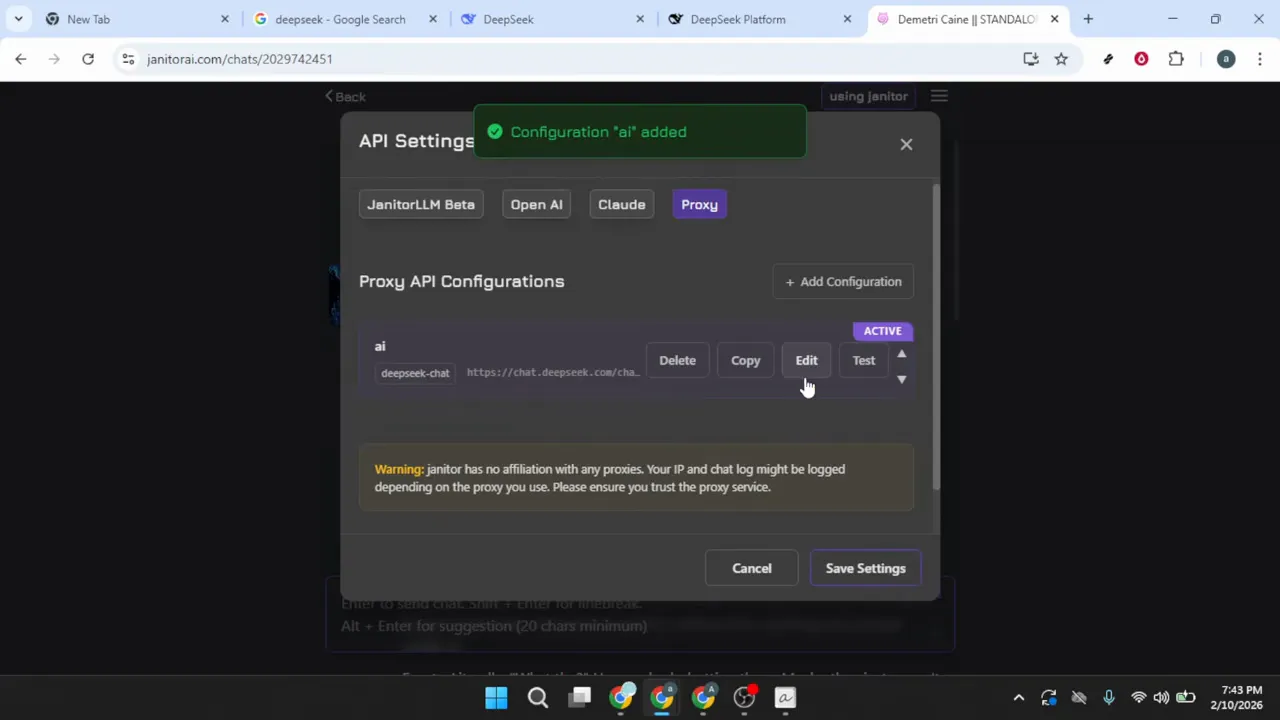The image size is (1280, 720).
Task: Edit the 'ai' configuration
Action: 806,360
